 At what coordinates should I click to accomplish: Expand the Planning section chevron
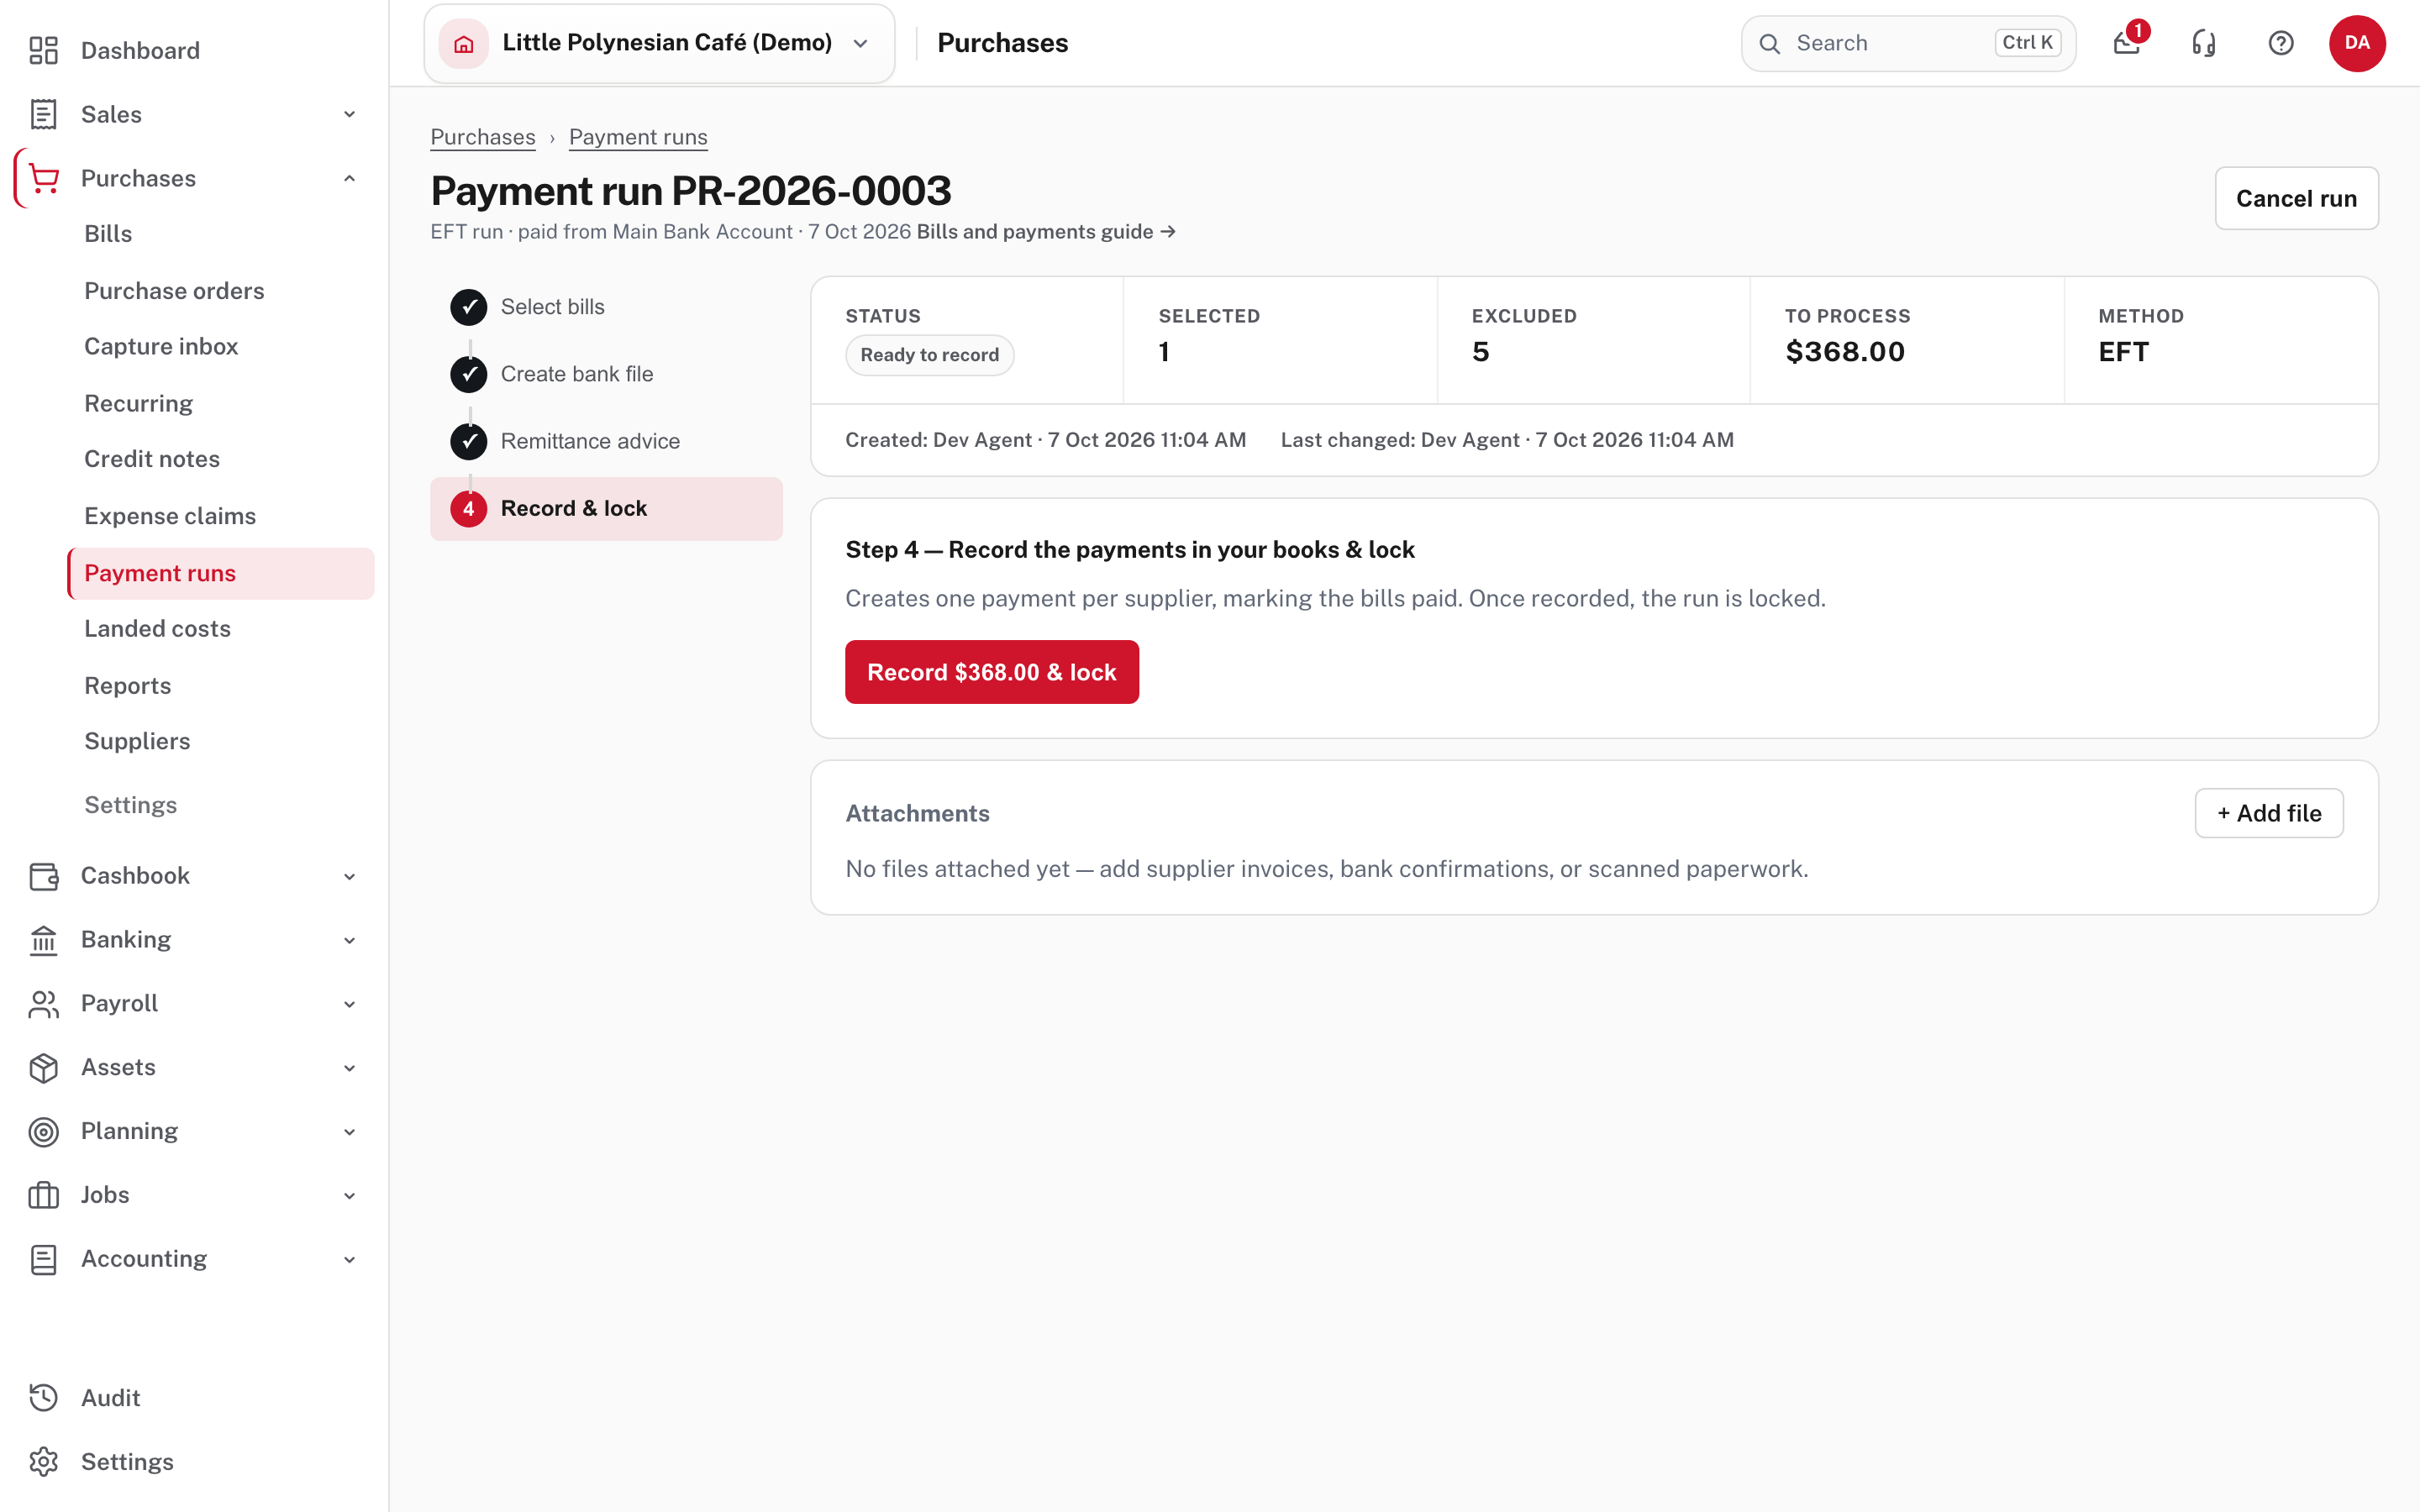[x=349, y=1131]
